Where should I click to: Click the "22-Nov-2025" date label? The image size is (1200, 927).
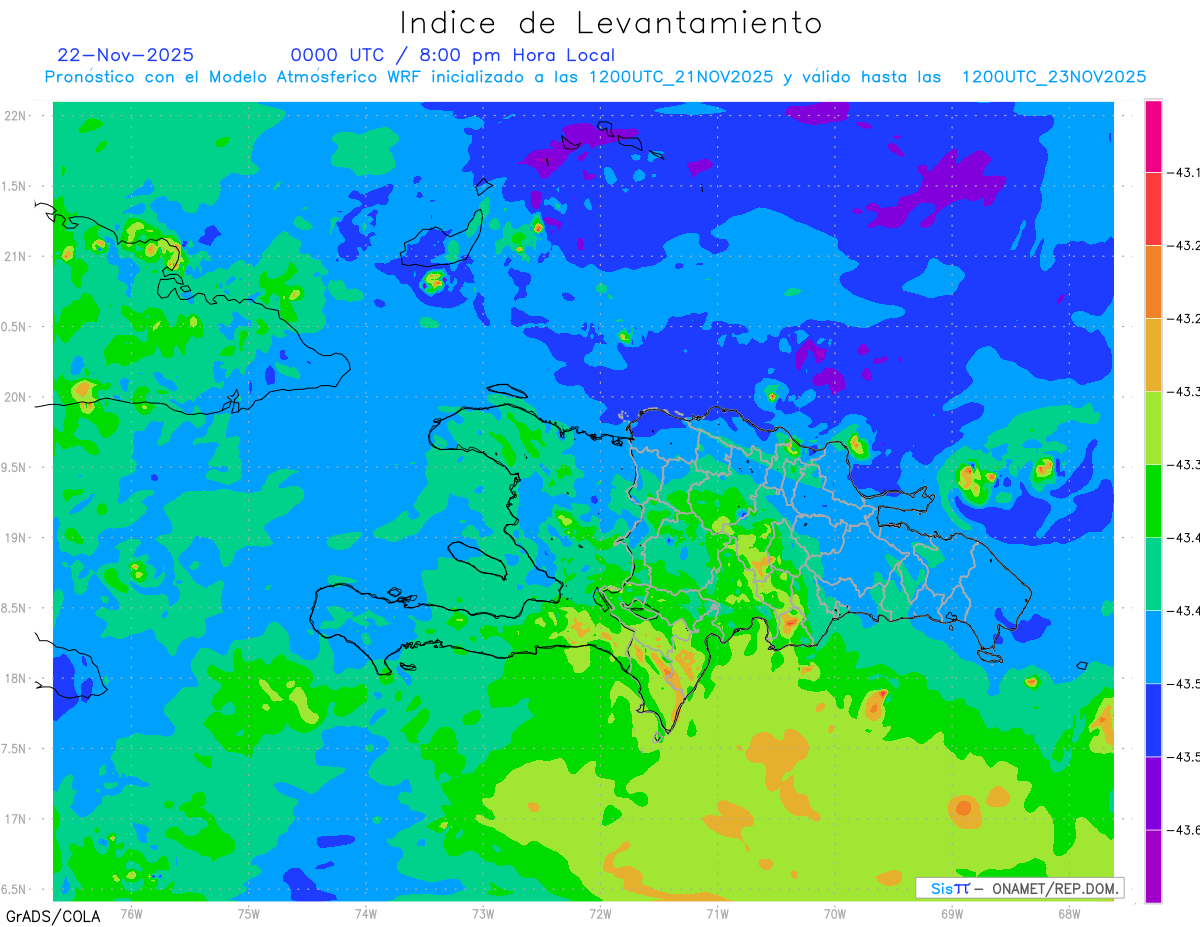[126, 55]
